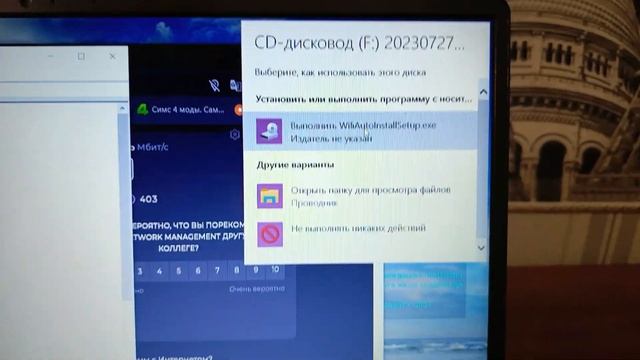Click the File Explorer folder icon
The image size is (640, 360).
[269, 196]
